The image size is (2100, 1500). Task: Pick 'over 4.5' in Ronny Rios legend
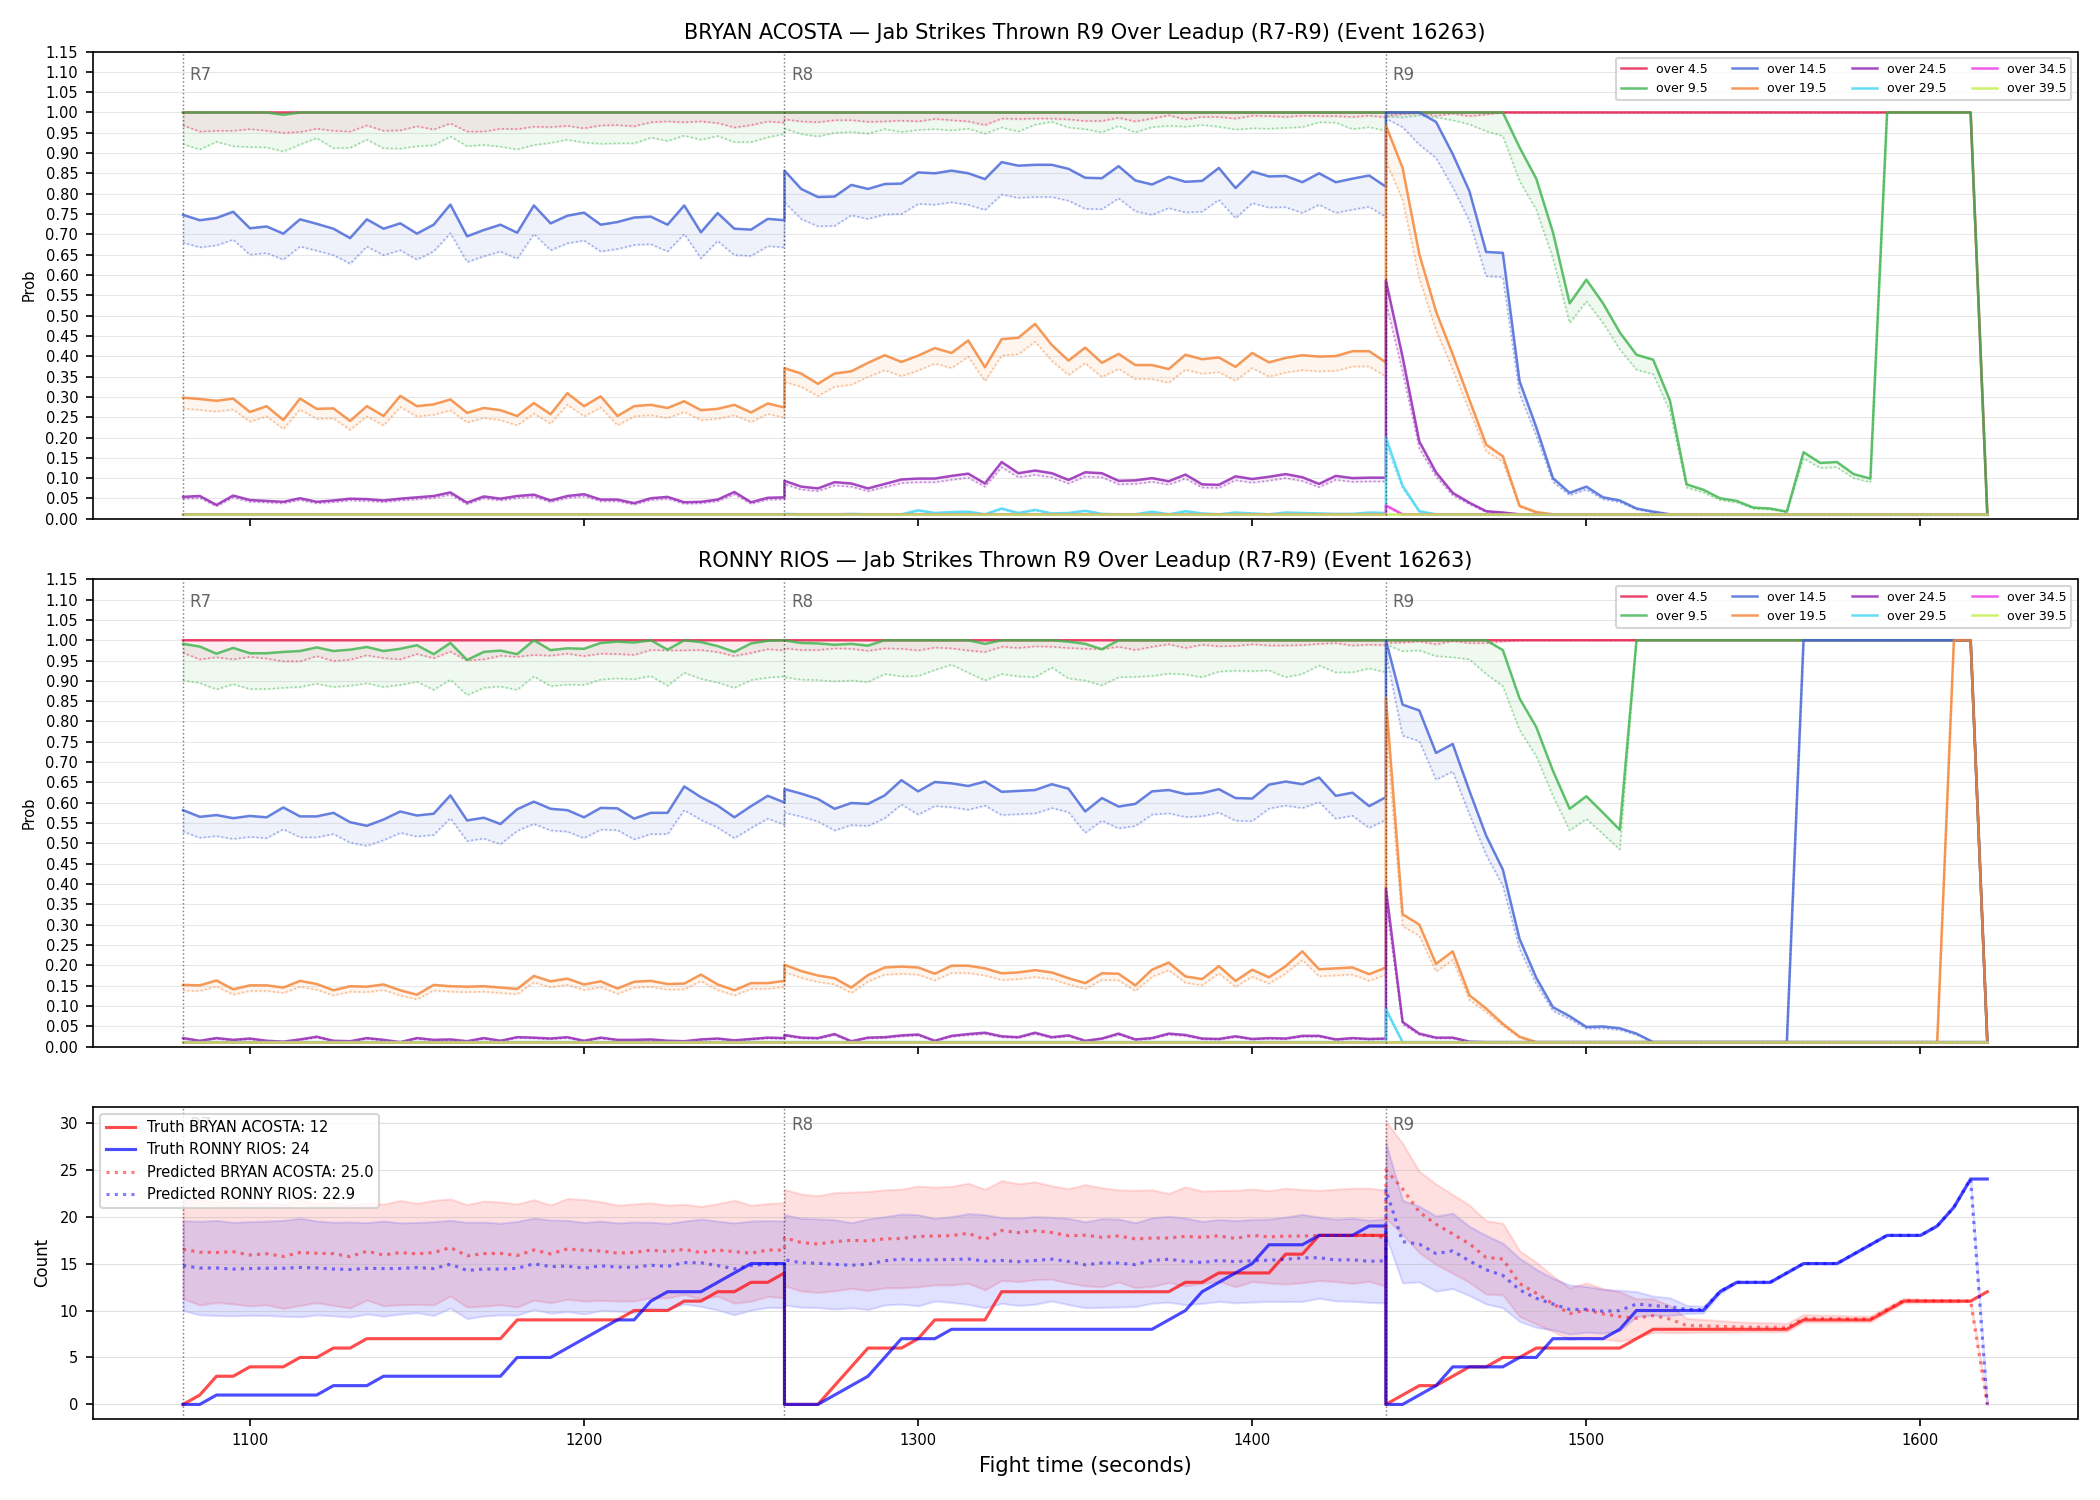pyautogui.click(x=1664, y=597)
